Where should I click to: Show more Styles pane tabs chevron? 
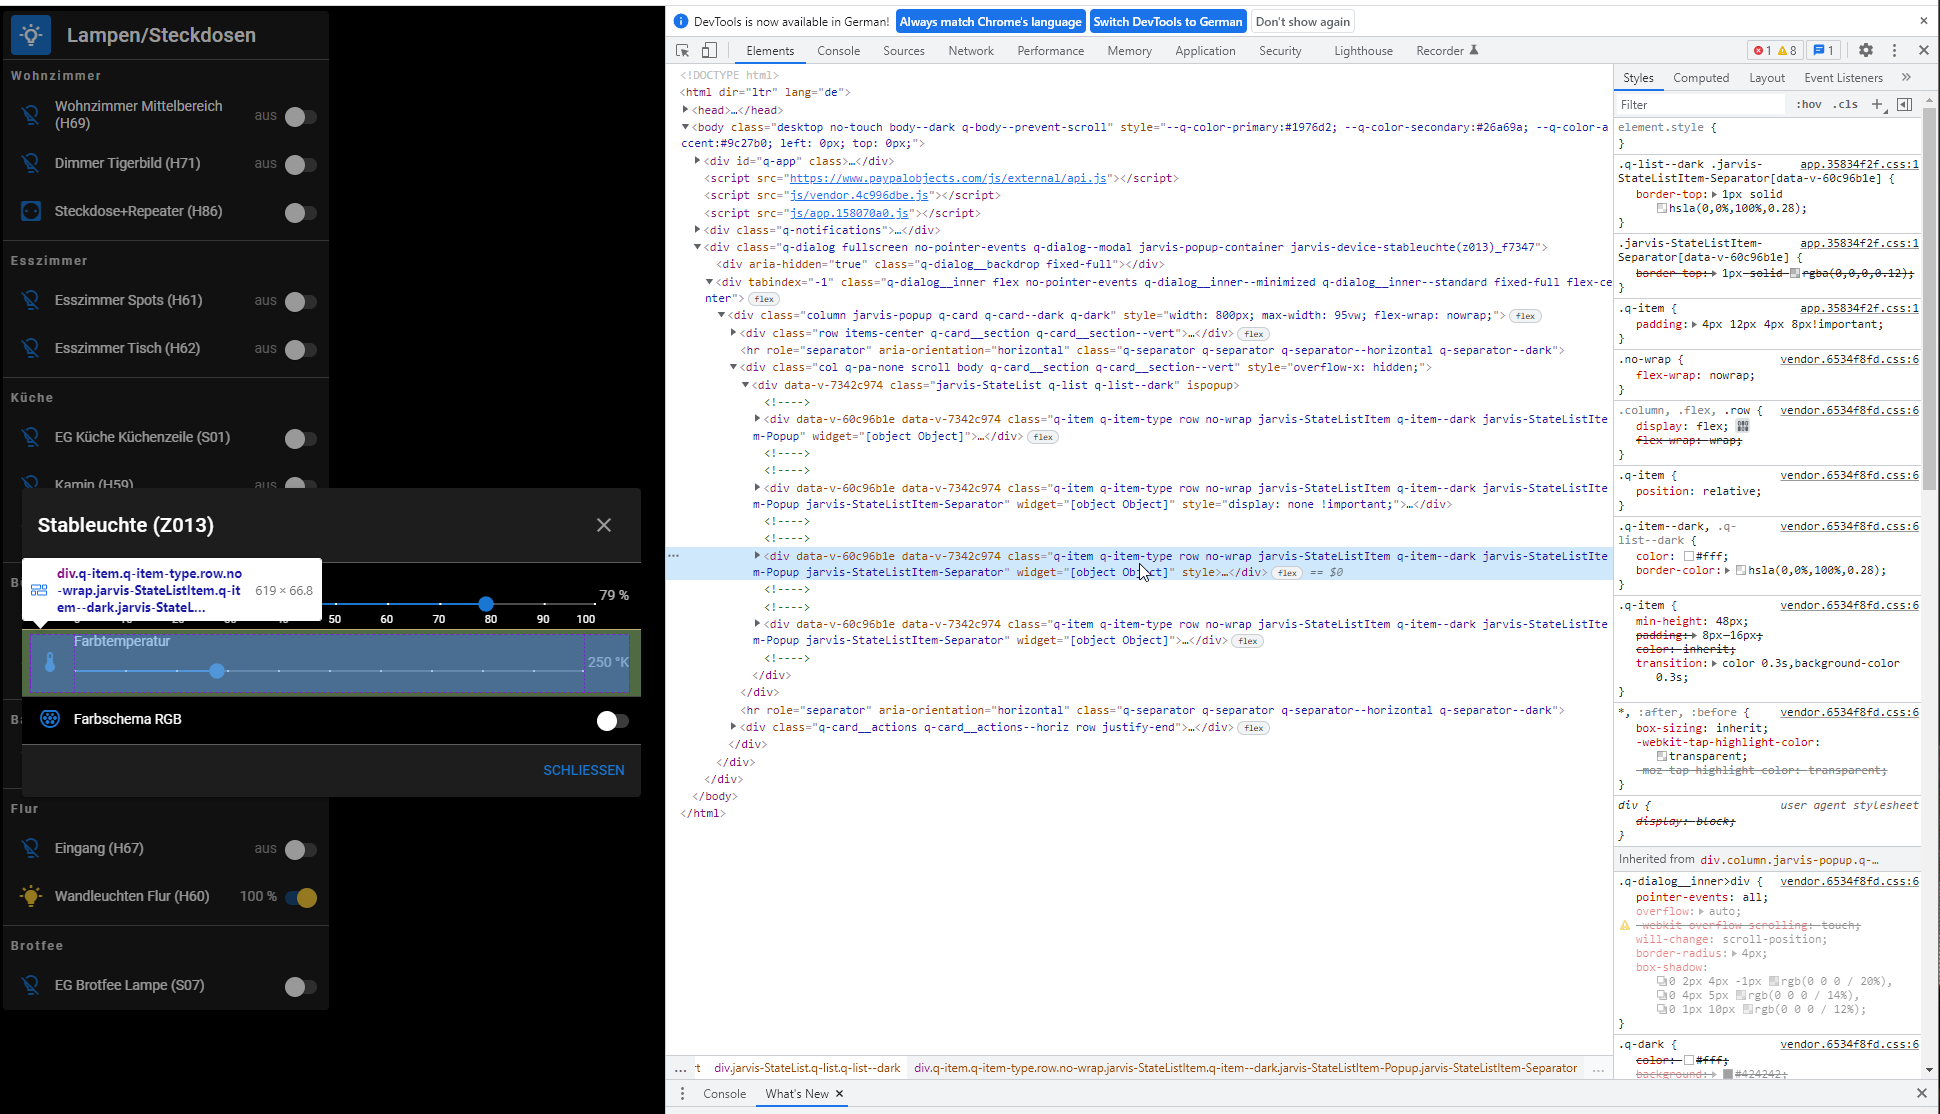point(1906,77)
